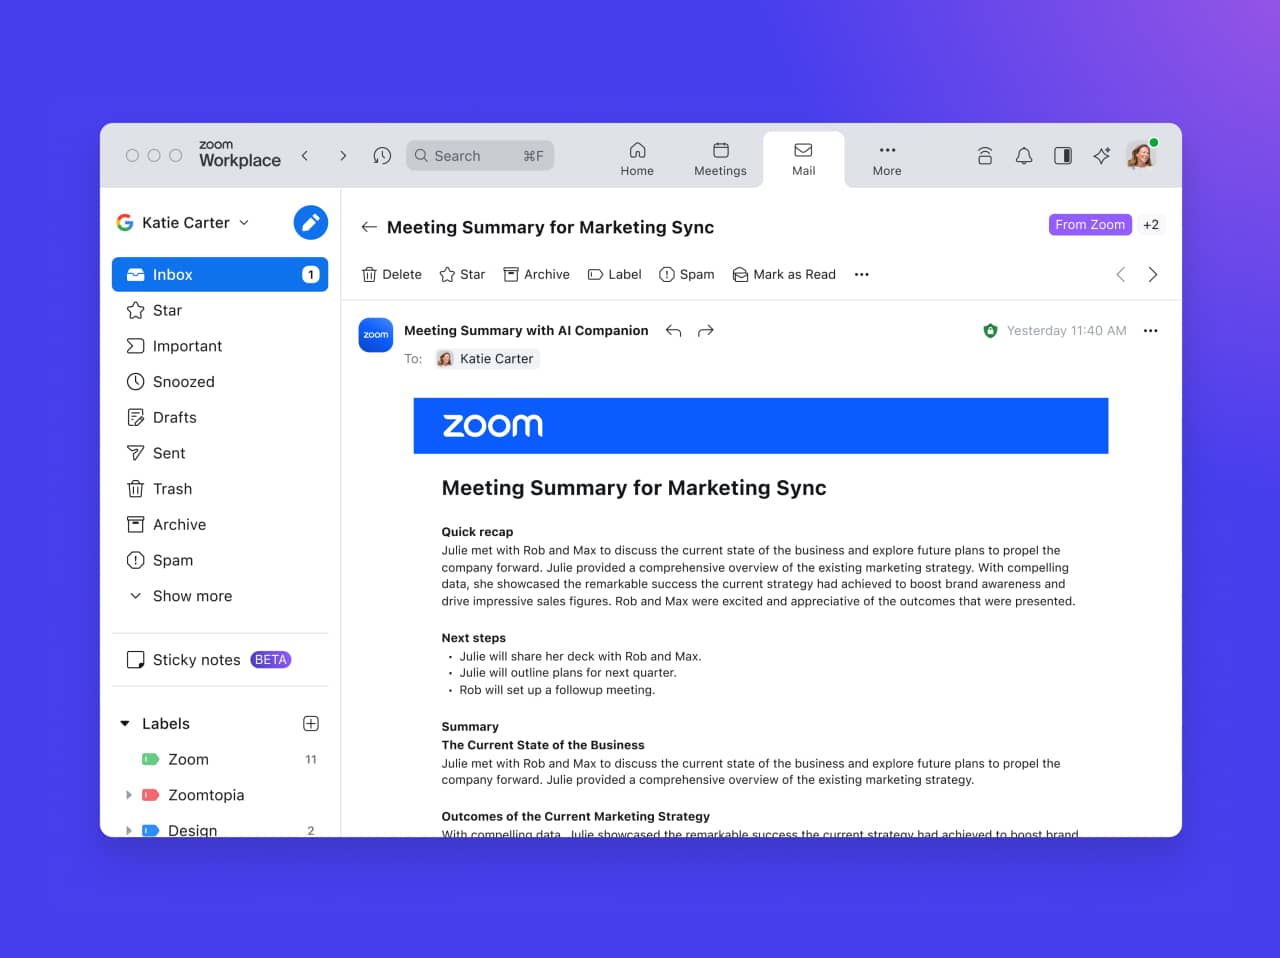This screenshot has width=1280, height=958.
Task: Reply to the email using arrow icon
Action: pos(673,331)
